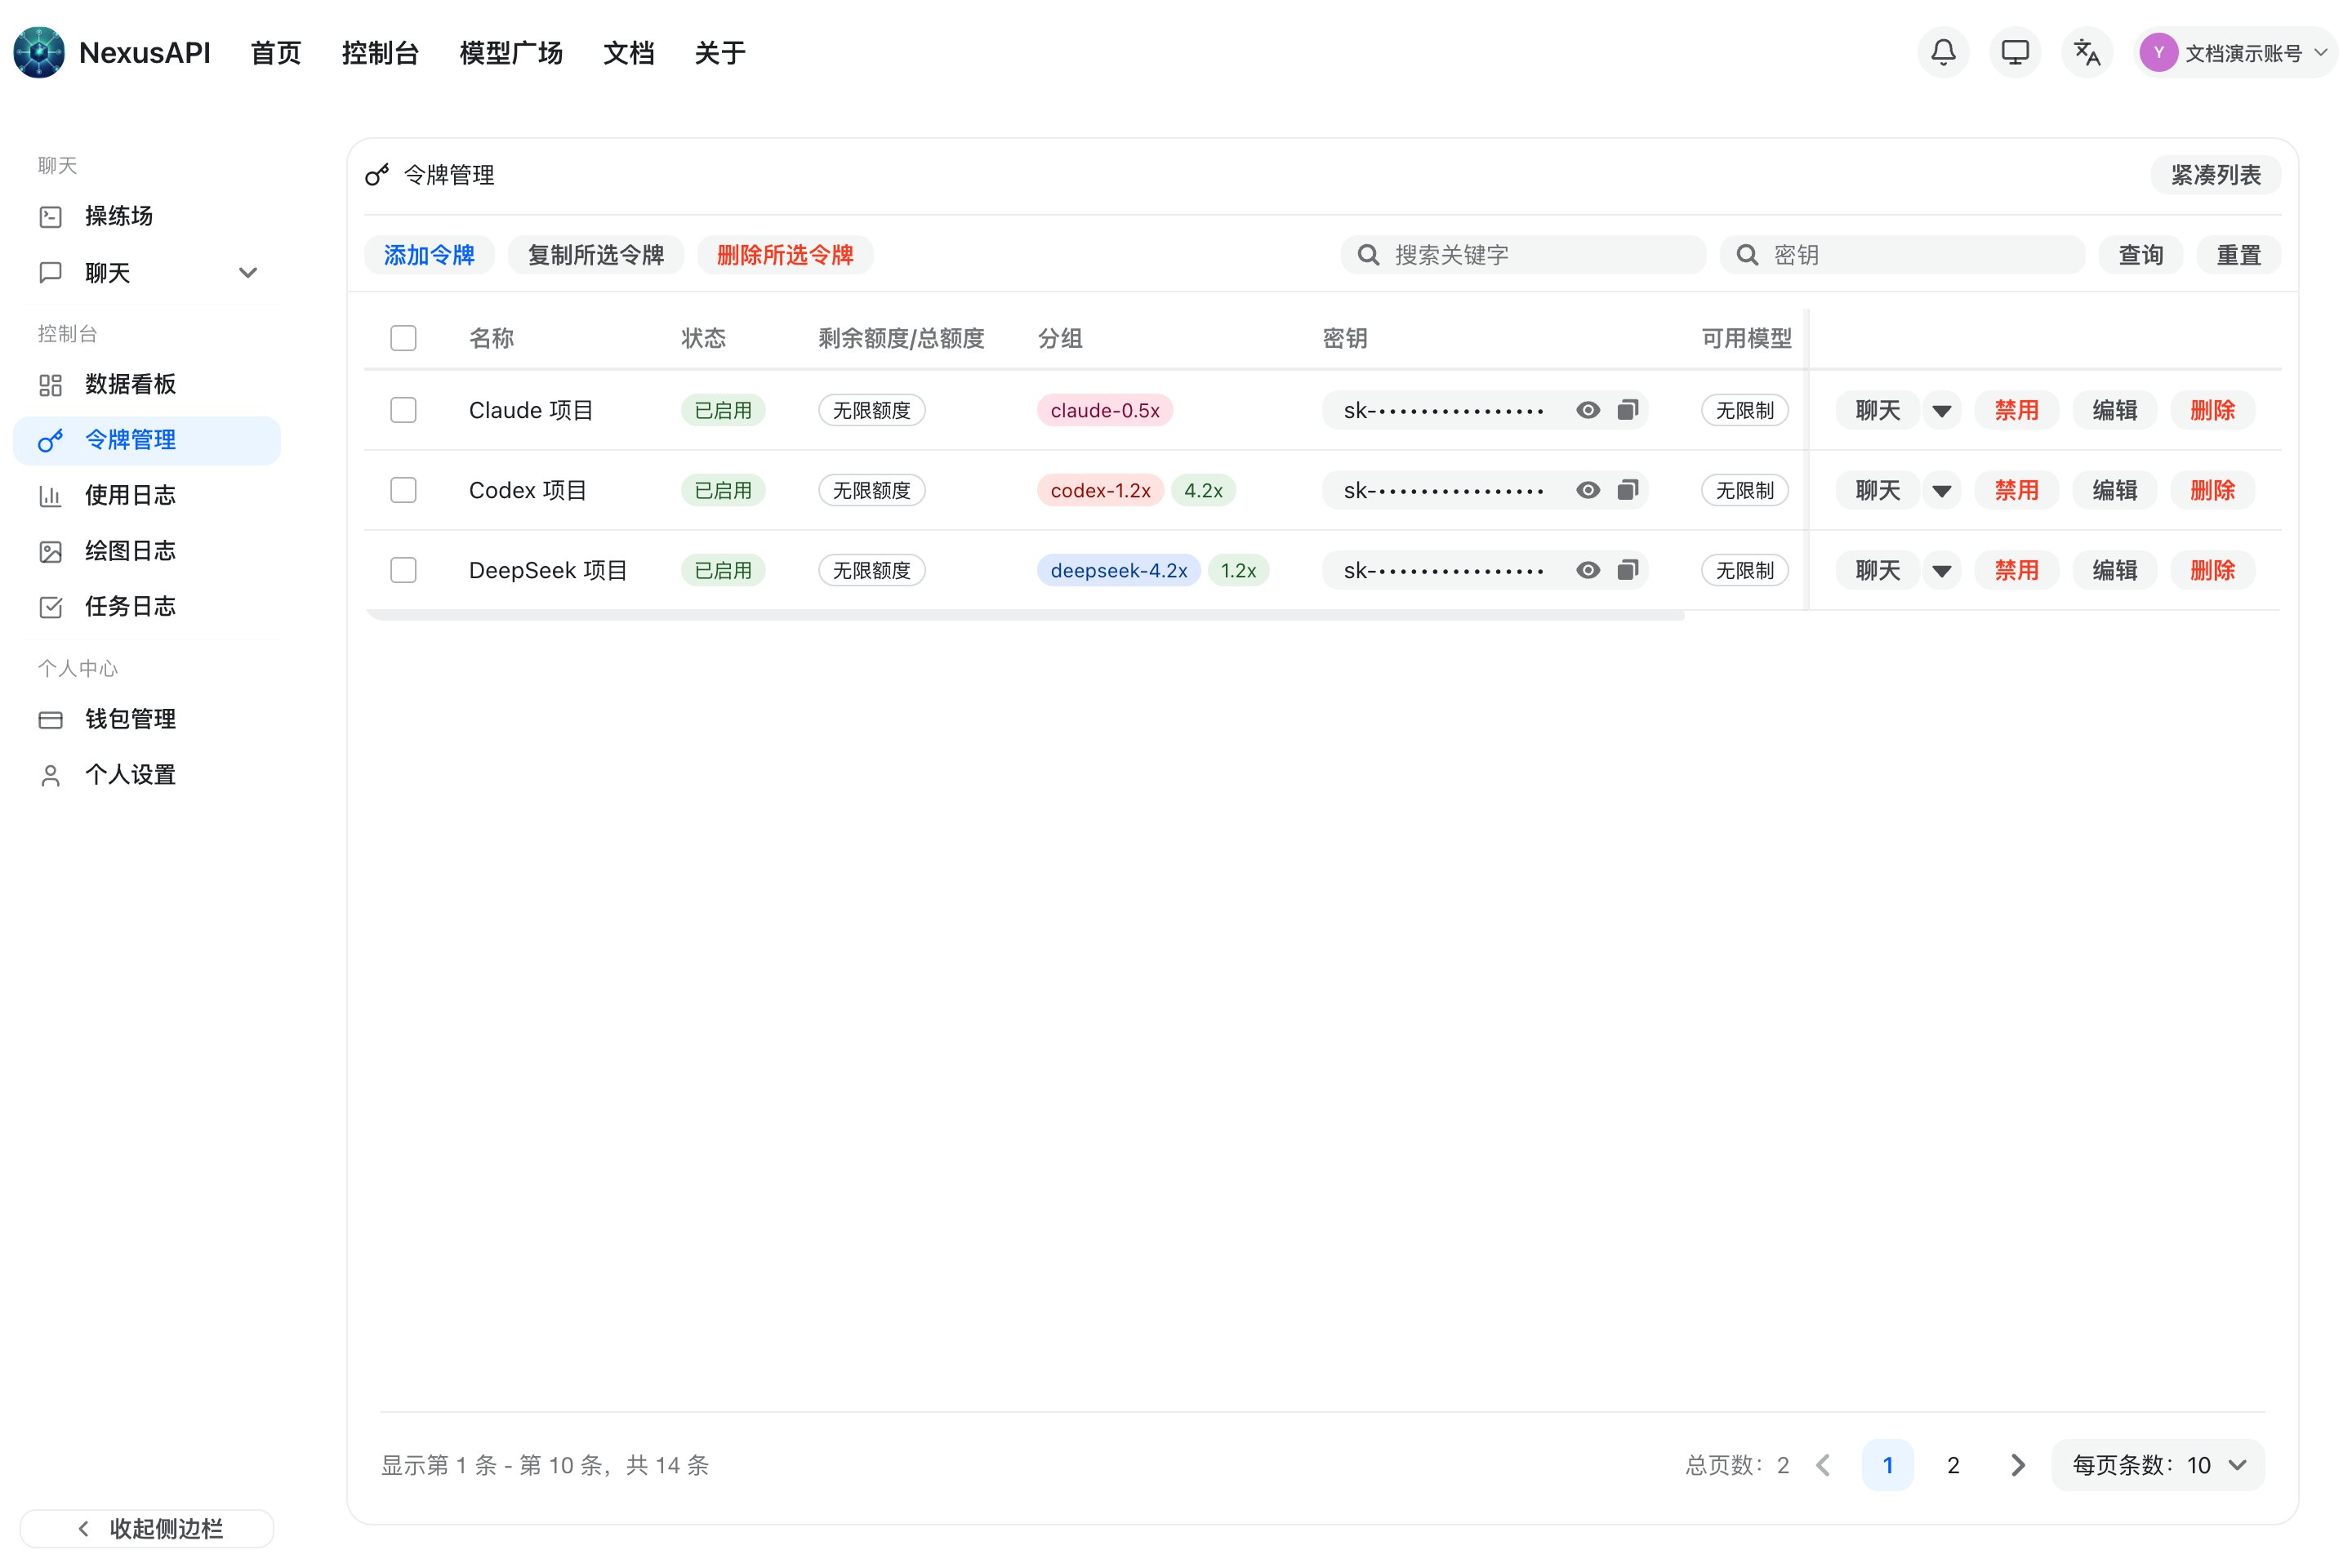Tick the DeepSeek 项目 row checkbox
The height and width of the screenshot is (1568, 2352).
point(403,570)
